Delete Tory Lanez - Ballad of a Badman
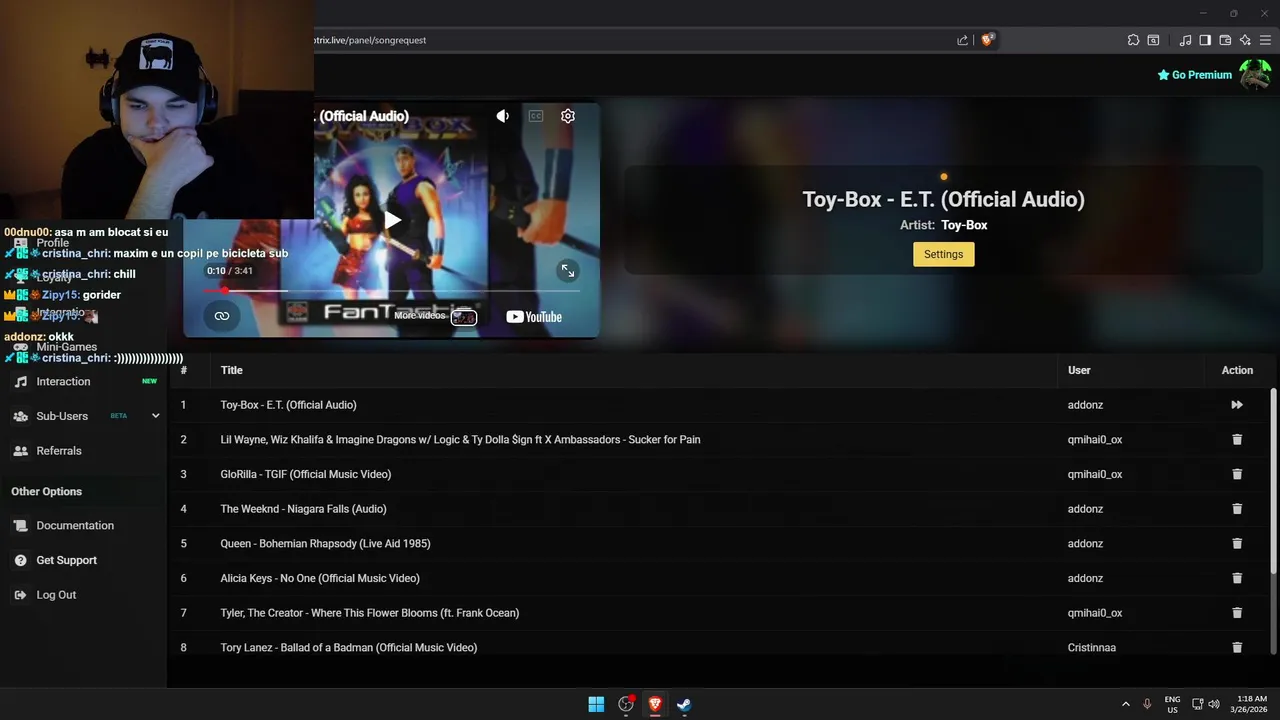This screenshot has width=1280, height=720. (x=1237, y=648)
